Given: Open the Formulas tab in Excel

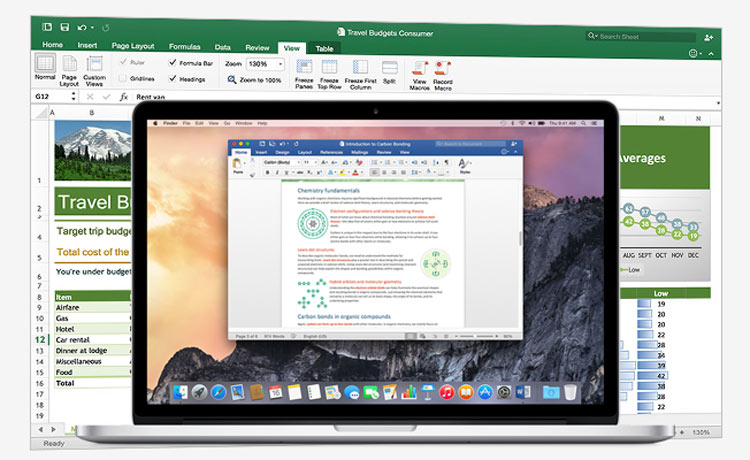Looking at the screenshot, I should pyautogui.click(x=184, y=46).
